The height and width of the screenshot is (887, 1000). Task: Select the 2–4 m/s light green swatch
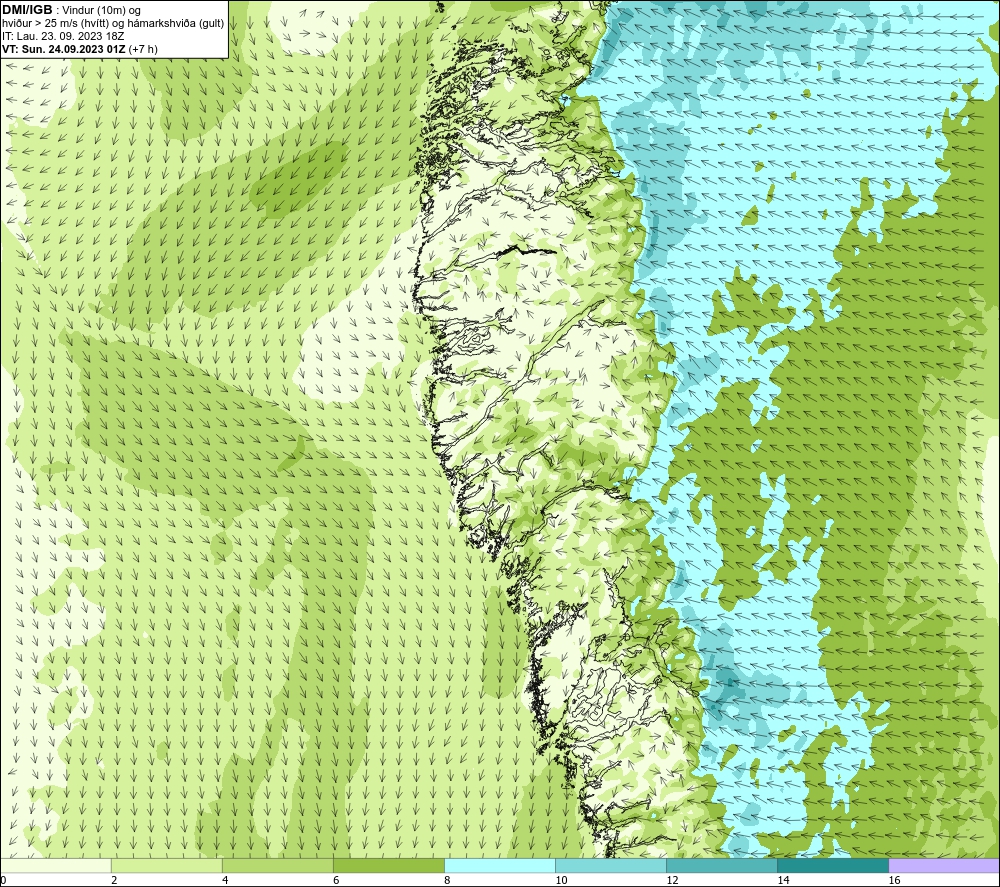click(166, 865)
